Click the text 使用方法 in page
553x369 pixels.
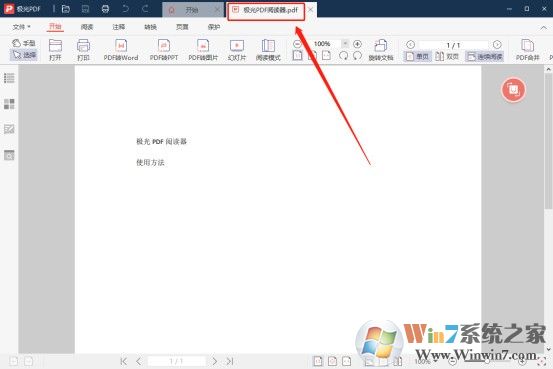click(150, 162)
